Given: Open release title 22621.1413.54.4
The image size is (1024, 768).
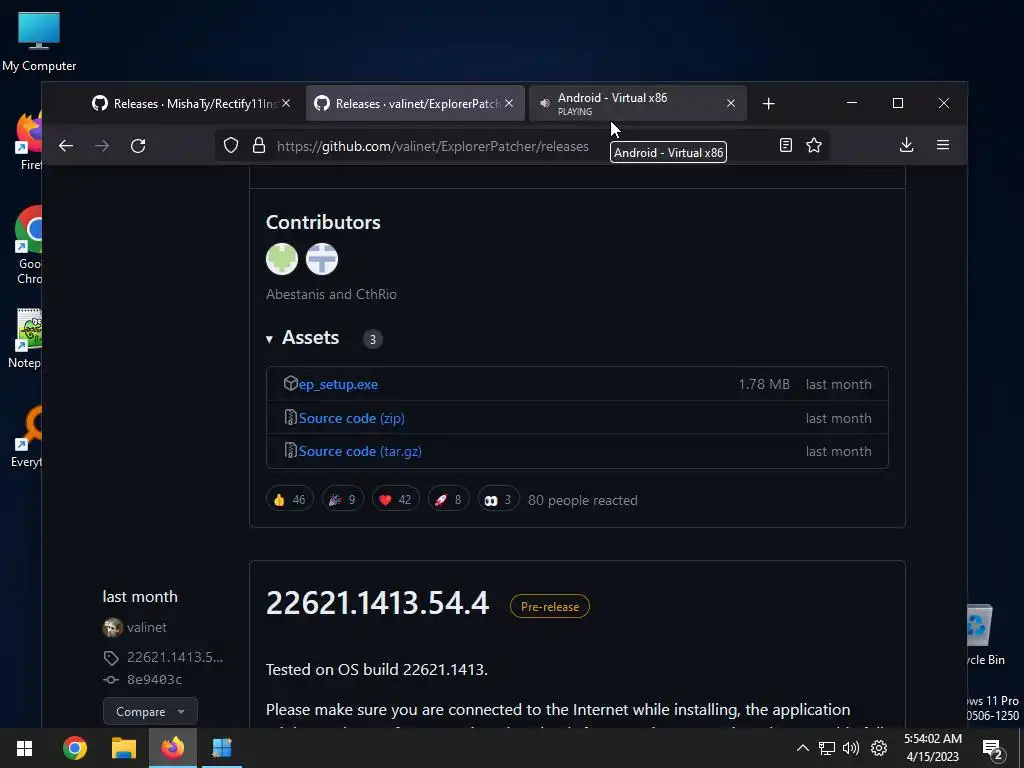Looking at the screenshot, I should tap(377, 603).
